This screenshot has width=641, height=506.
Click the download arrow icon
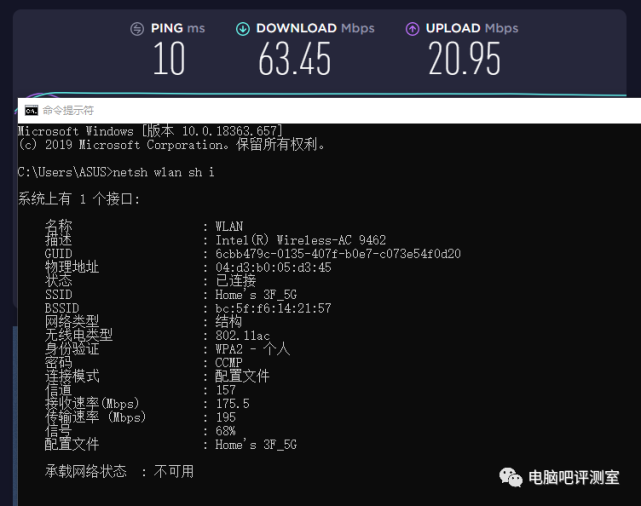(243, 29)
